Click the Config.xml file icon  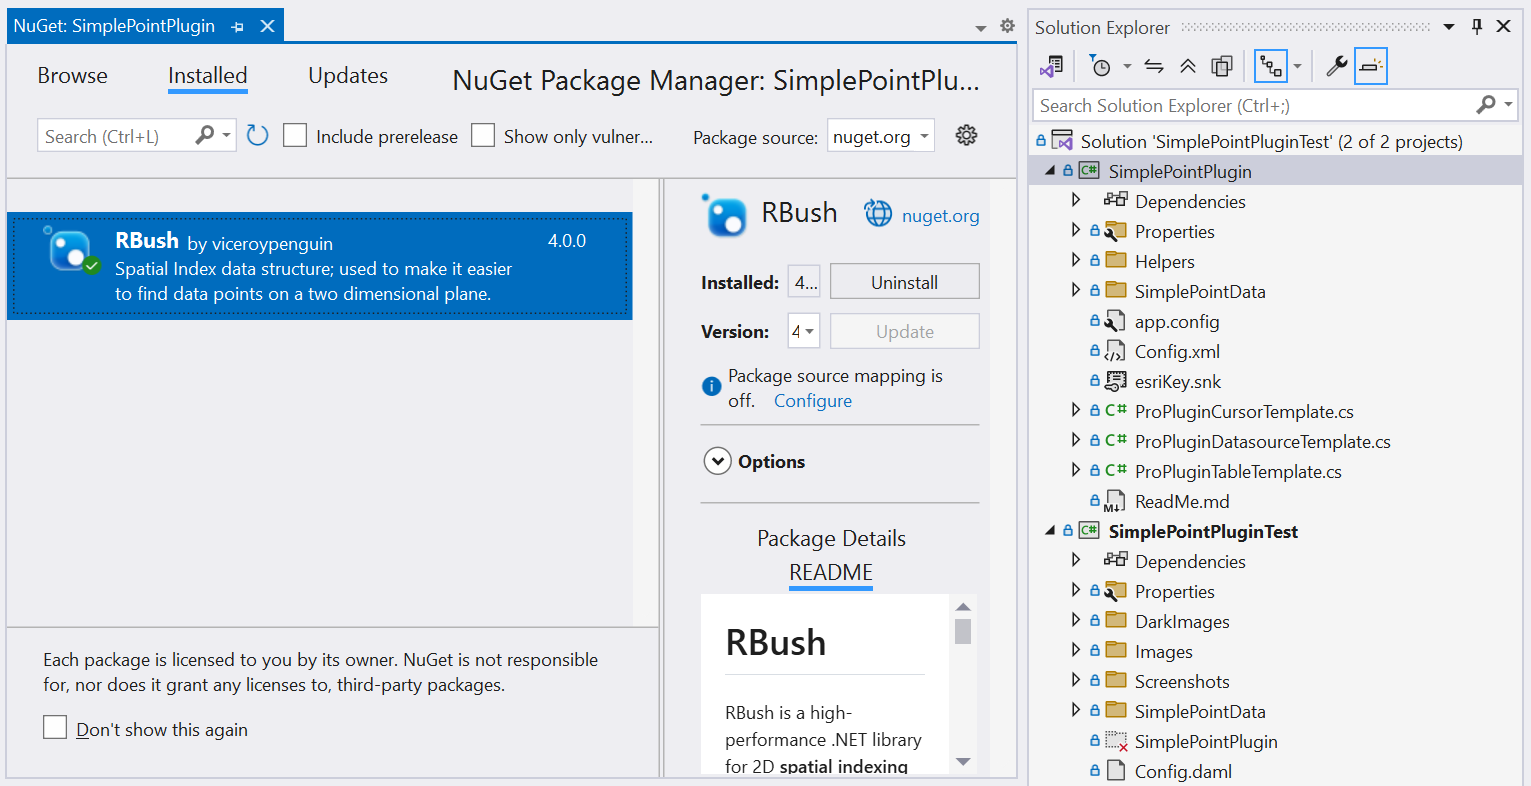(1115, 351)
